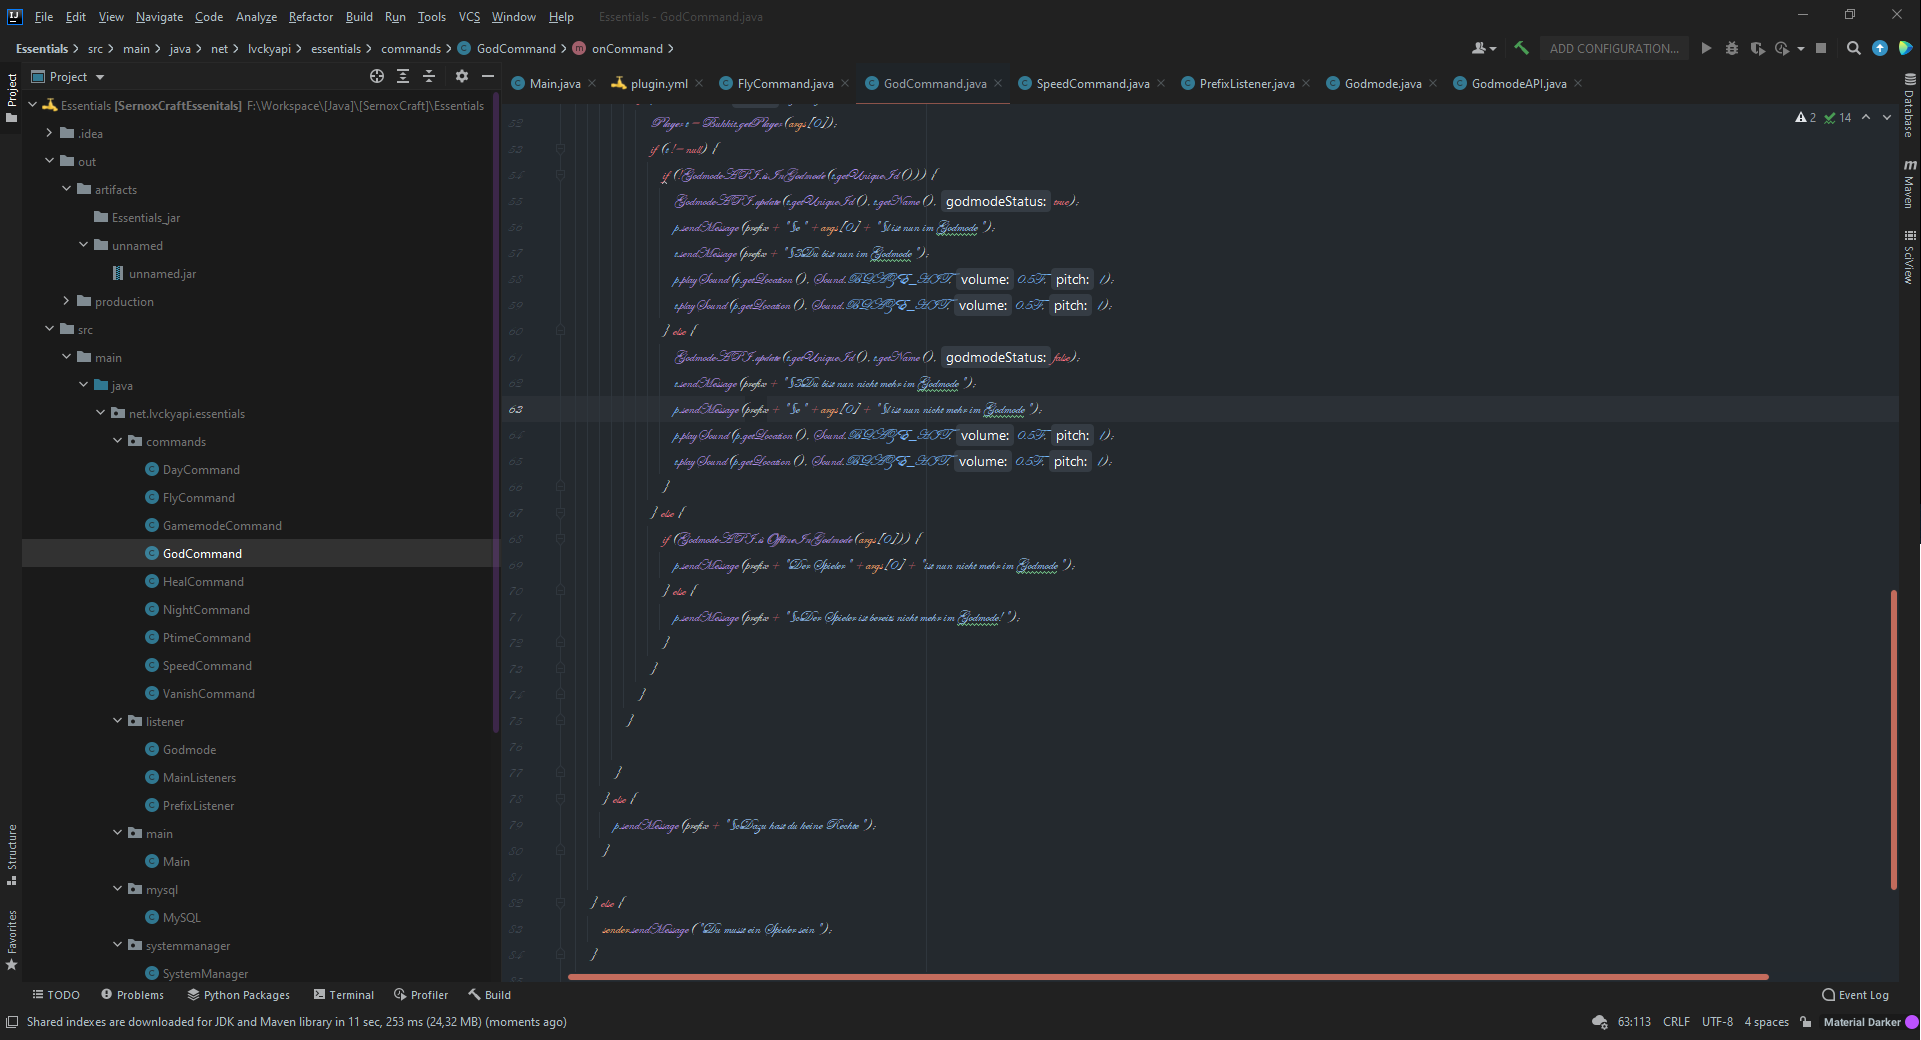Expand the production folder
Image resolution: width=1921 pixels, height=1040 pixels.
click(66, 301)
